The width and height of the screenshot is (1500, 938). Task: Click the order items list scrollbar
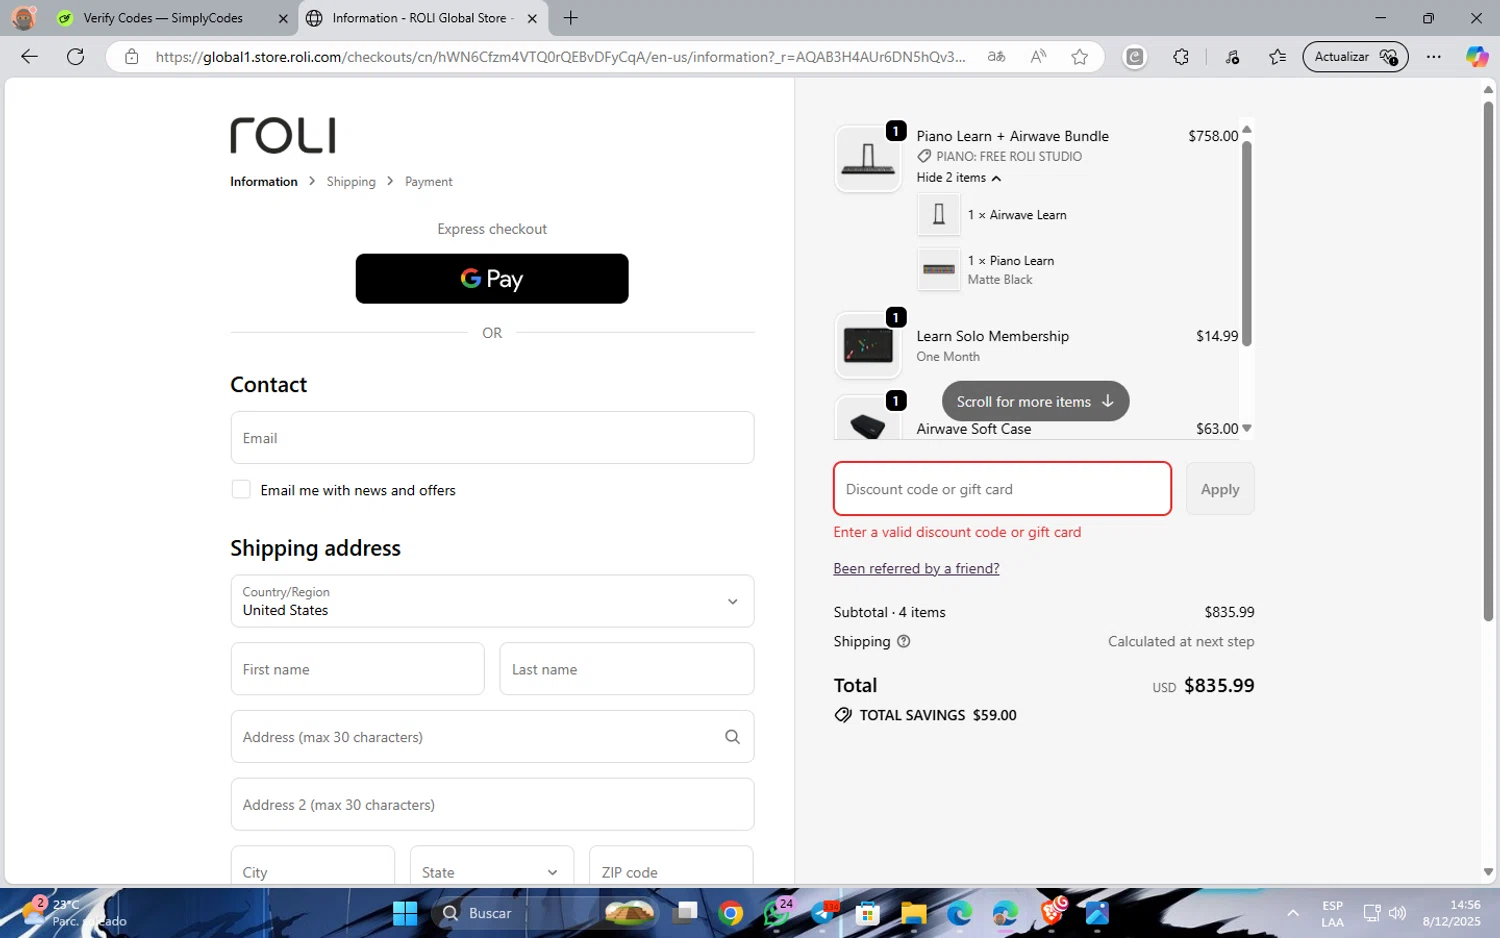pyautogui.click(x=1247, y=243)
